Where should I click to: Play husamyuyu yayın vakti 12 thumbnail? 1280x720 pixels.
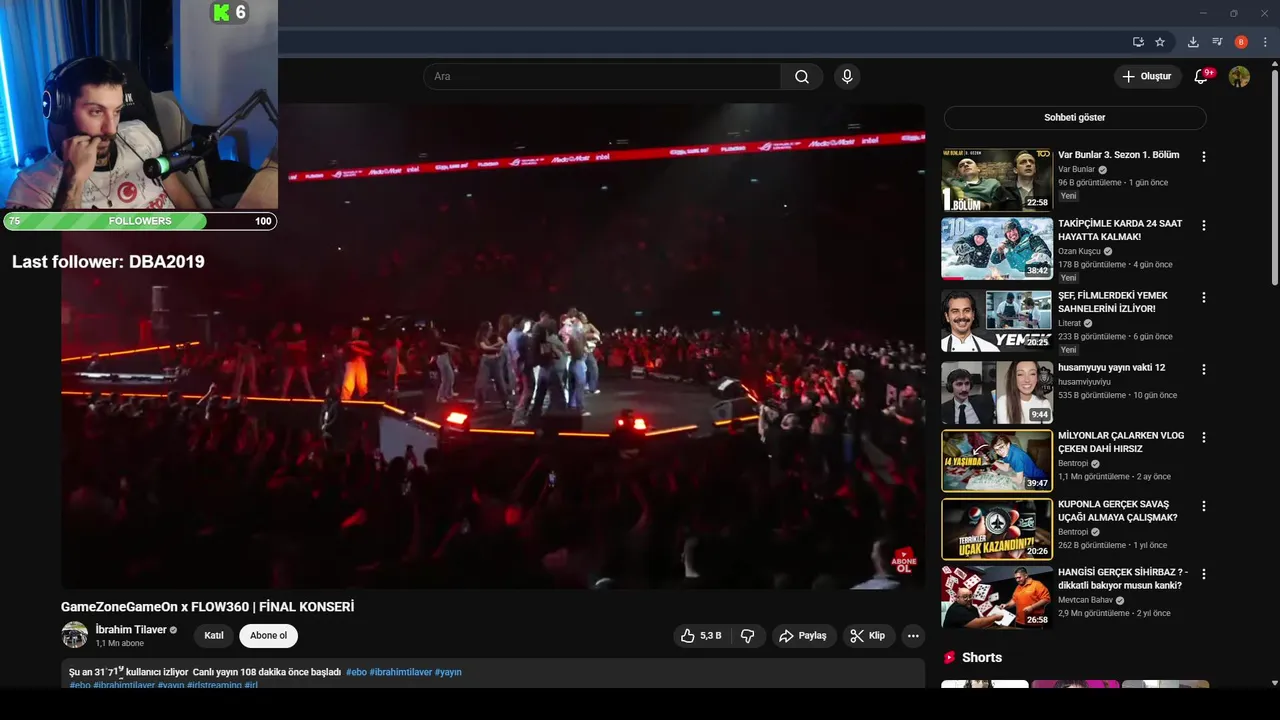997,393
